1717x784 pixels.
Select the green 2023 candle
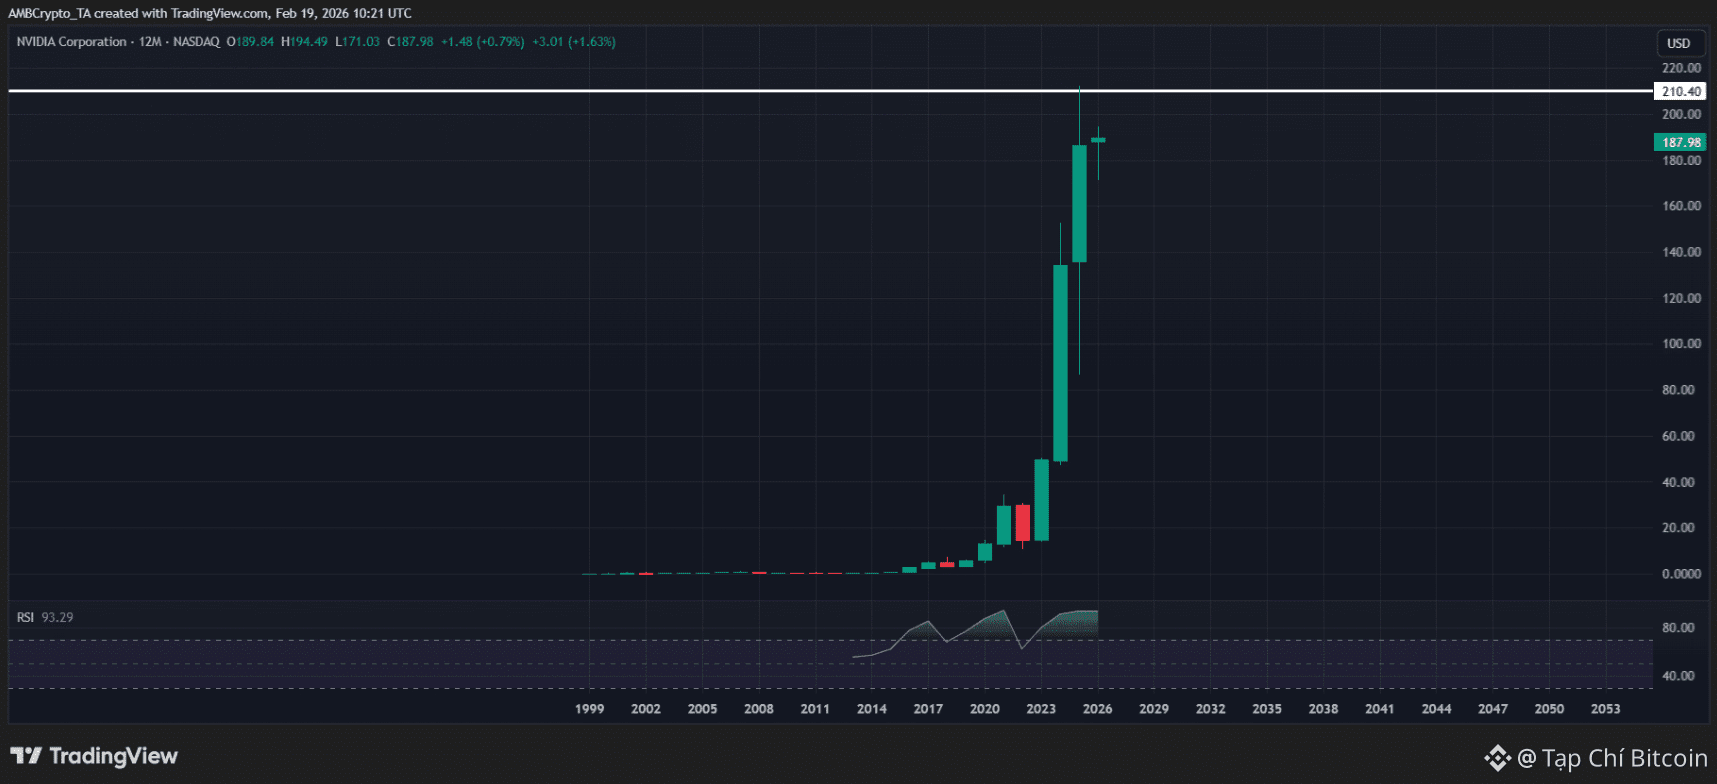[x=1041, y=500]
